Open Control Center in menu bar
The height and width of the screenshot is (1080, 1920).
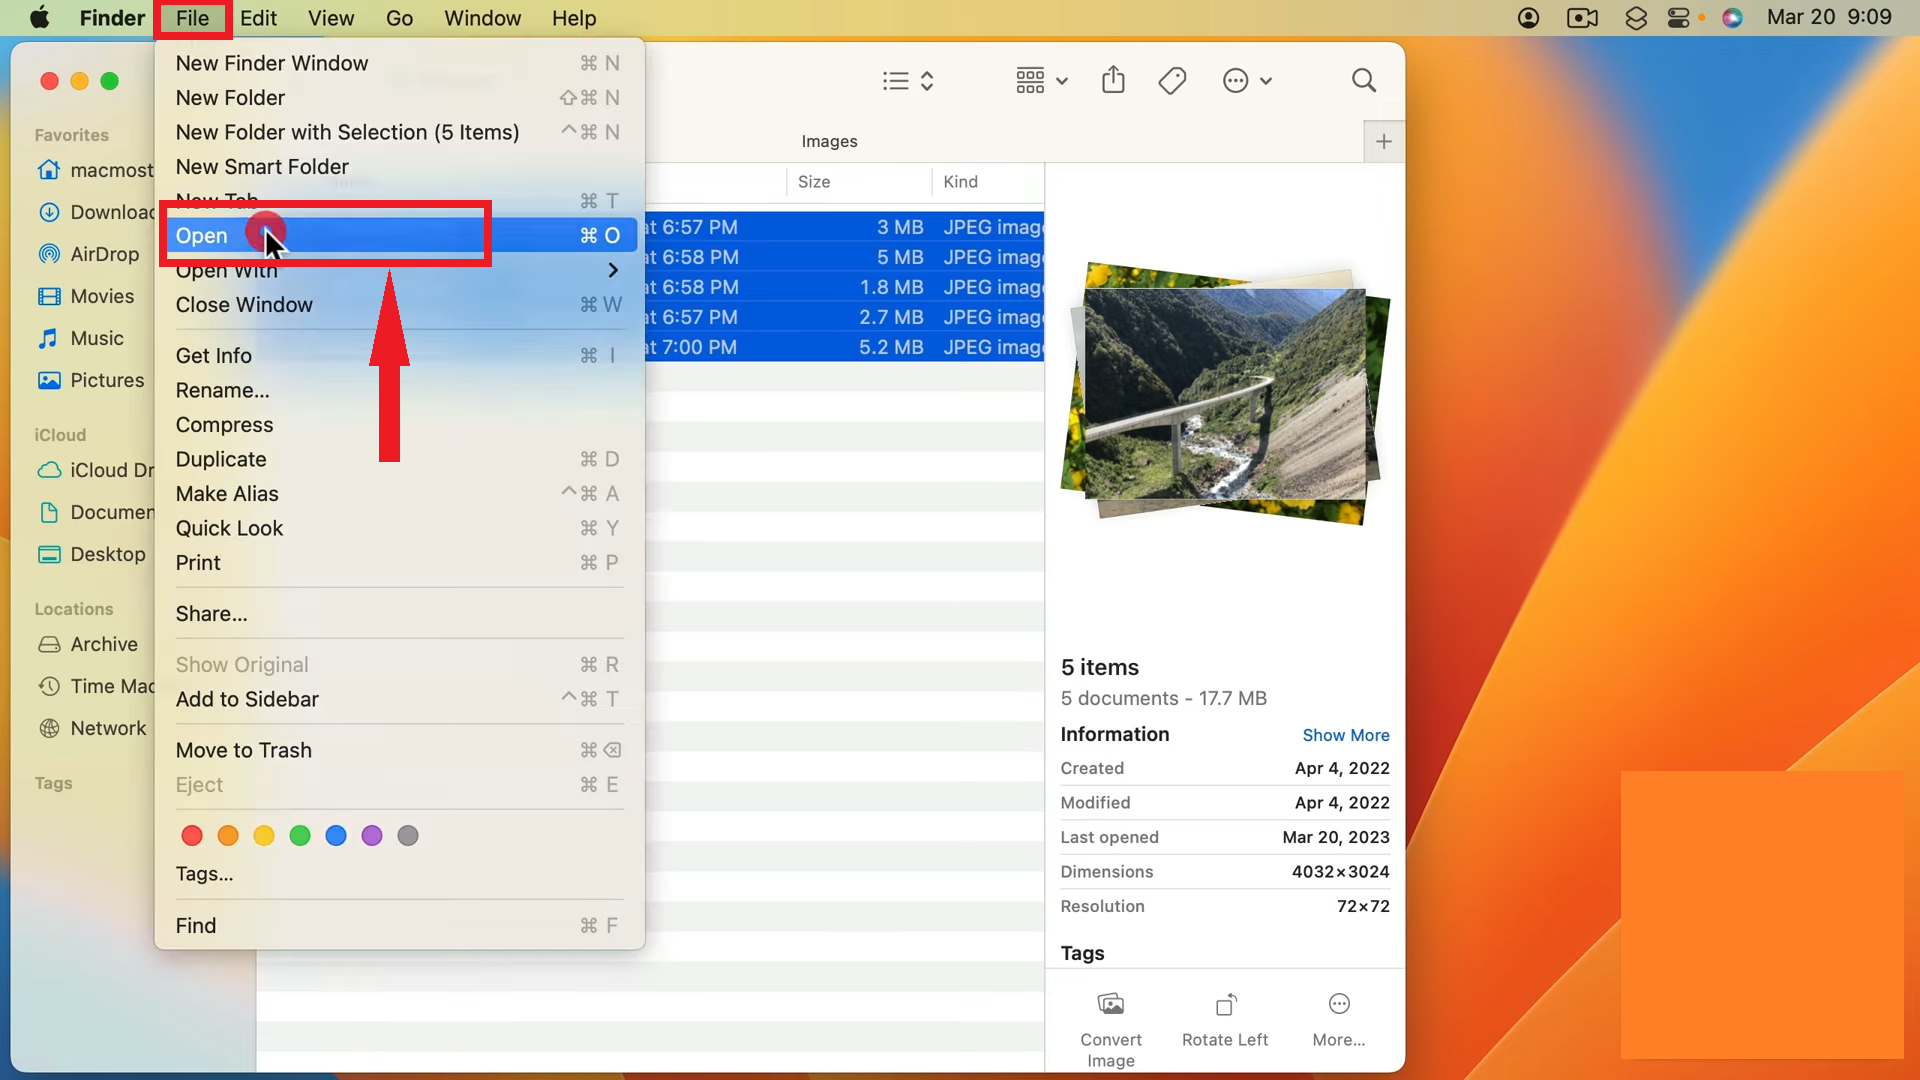pyautogui.click(x=1679, y=18)
